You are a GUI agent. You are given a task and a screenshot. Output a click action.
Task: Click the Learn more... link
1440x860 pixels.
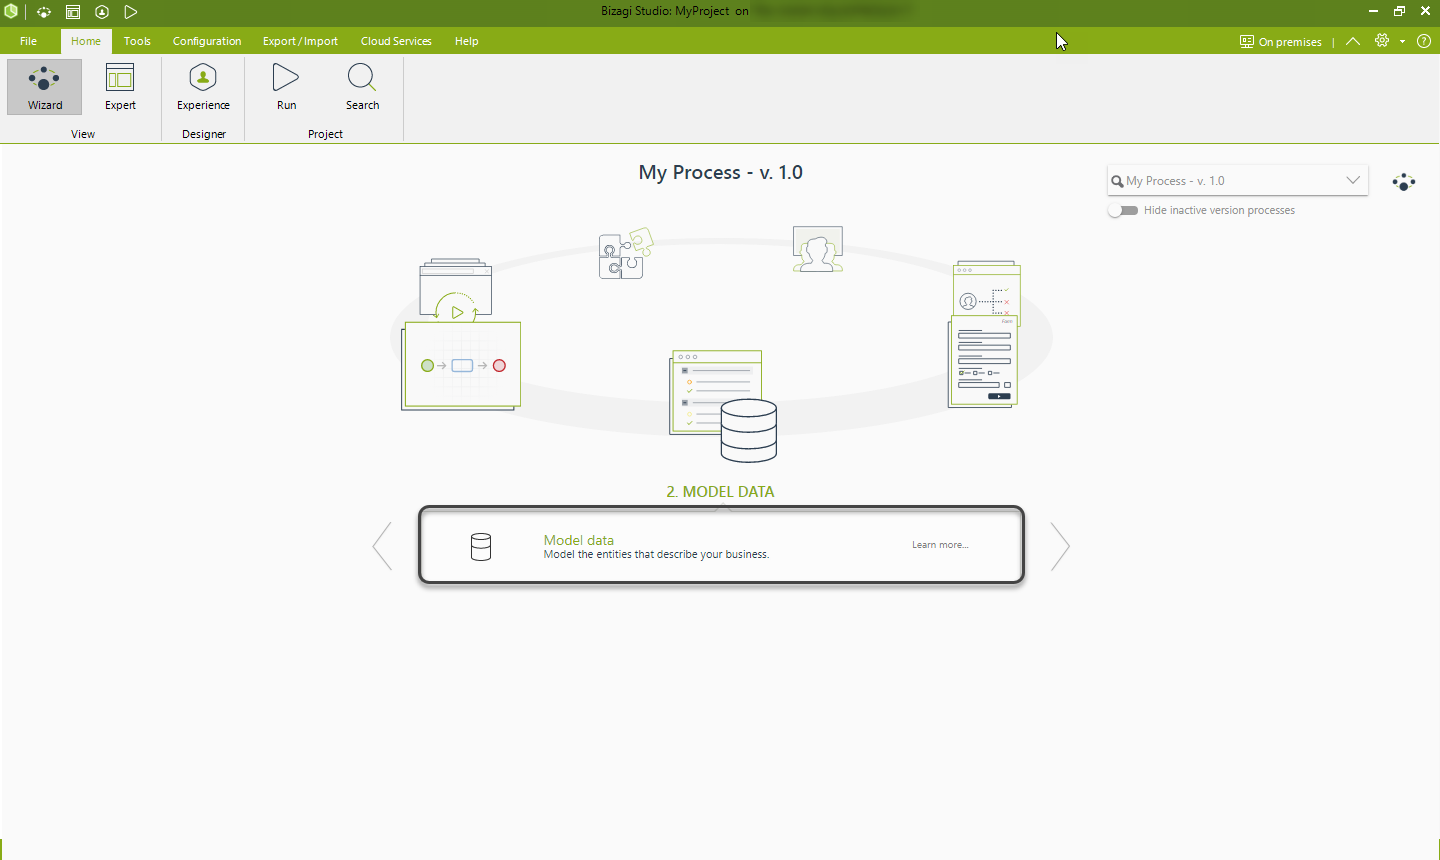coord(940,545)
